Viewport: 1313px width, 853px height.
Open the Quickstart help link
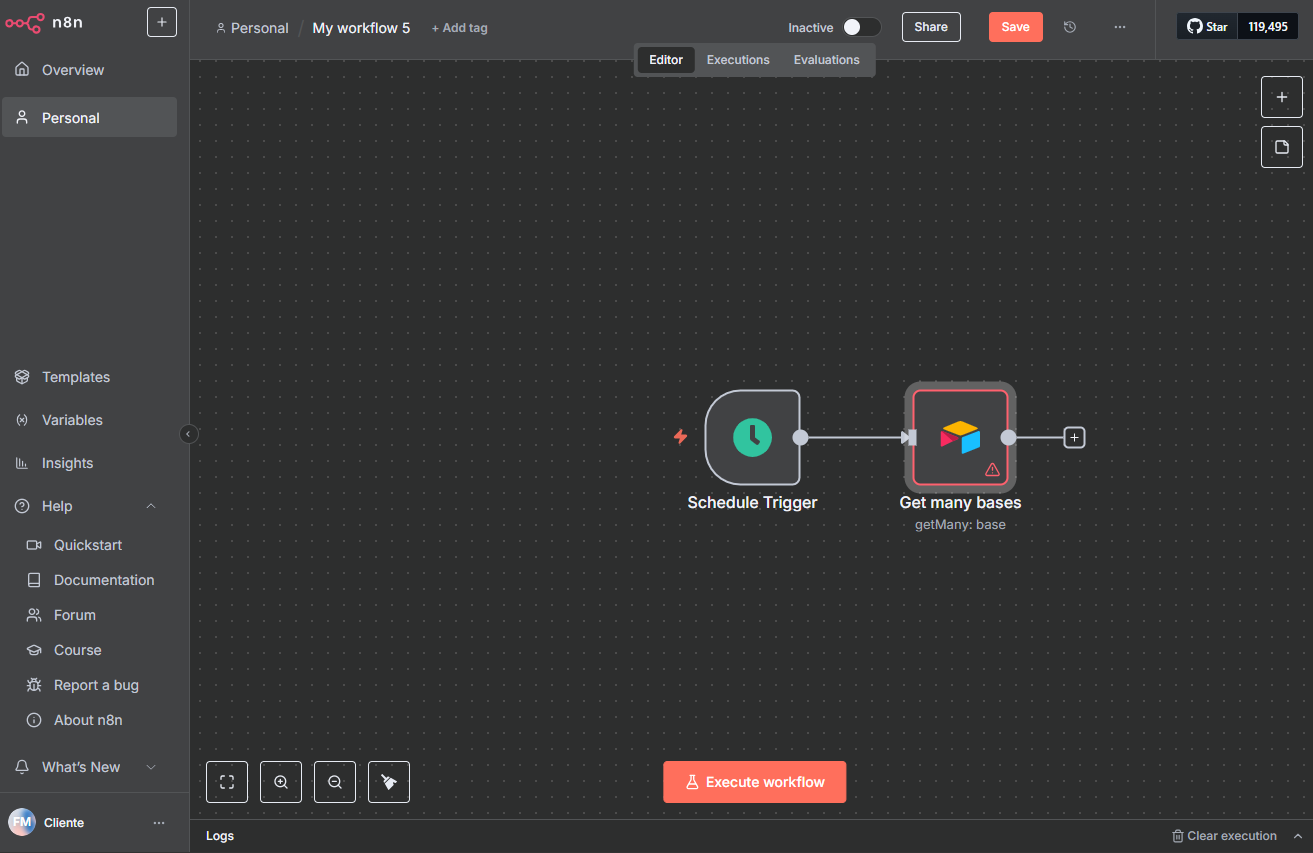pos(89,545)
